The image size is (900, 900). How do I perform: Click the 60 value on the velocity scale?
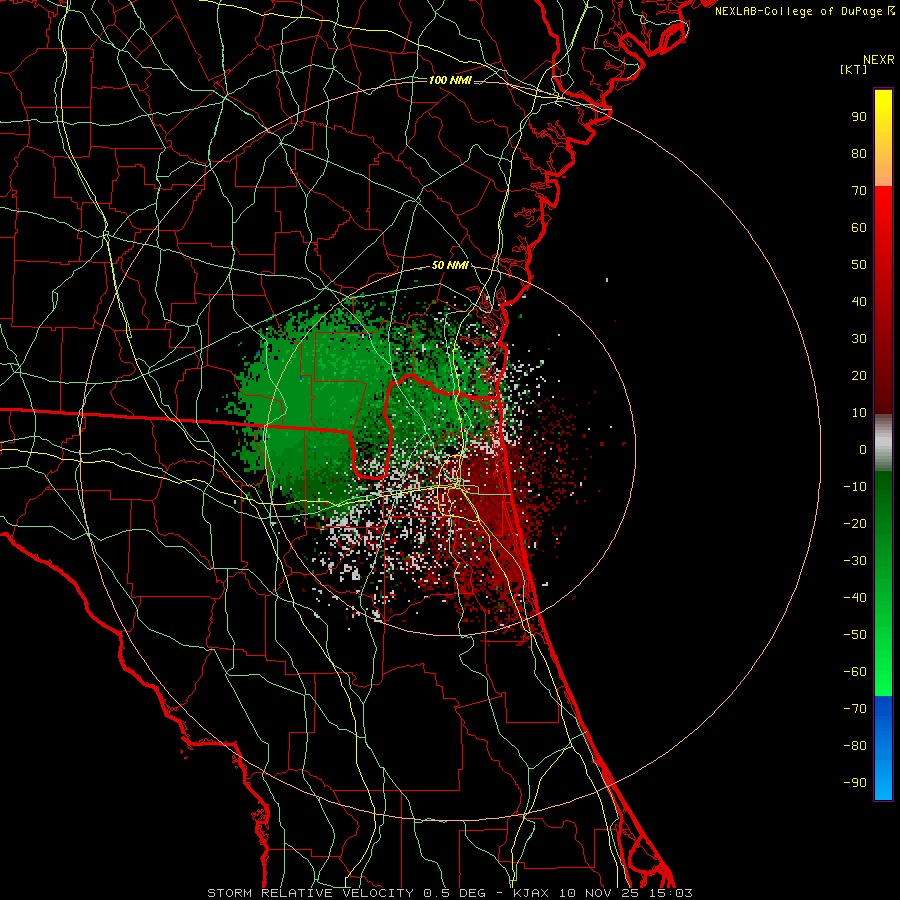859,228
